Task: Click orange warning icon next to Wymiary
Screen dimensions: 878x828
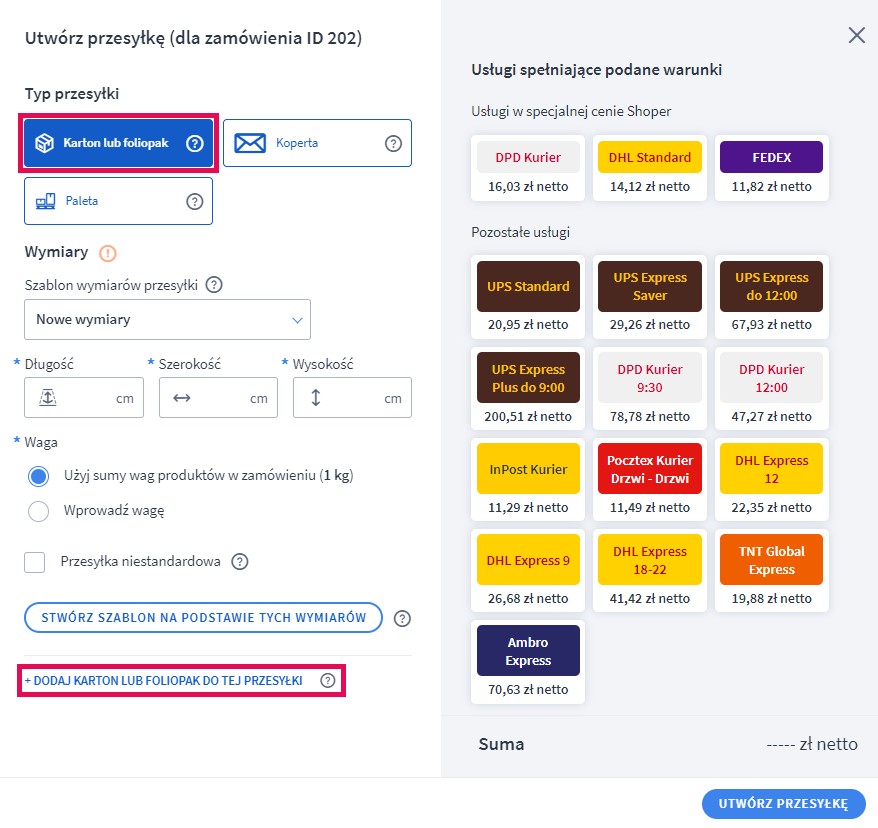Action: (x=108, y=253)
